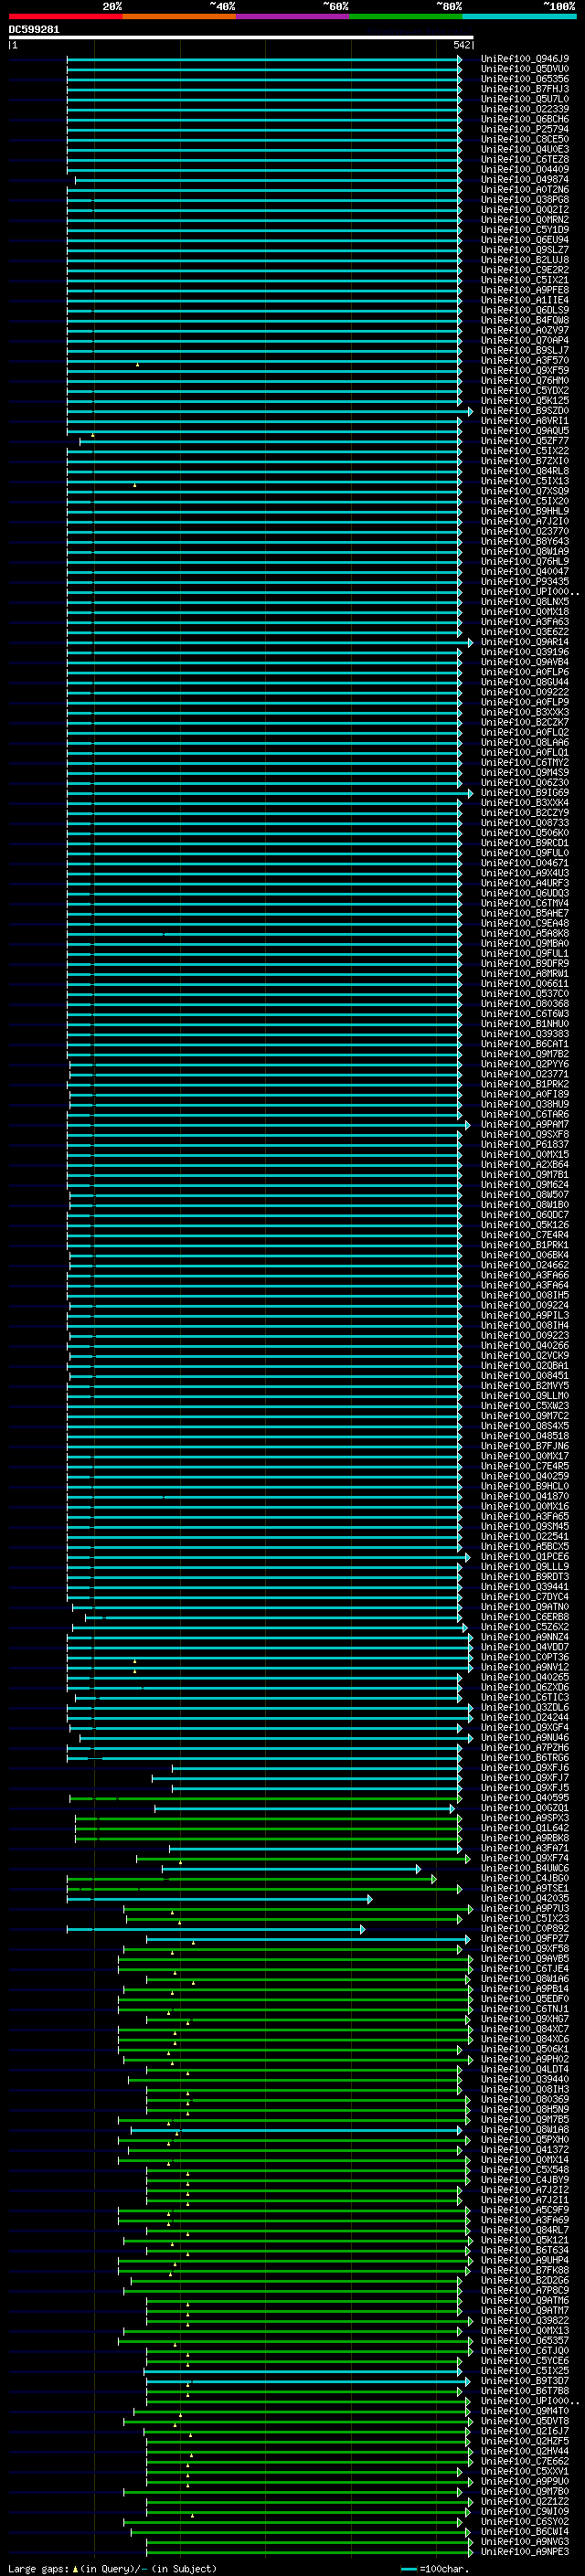
Task: Select hit UniRef100_Q8W1A6
Action: 525,1979
